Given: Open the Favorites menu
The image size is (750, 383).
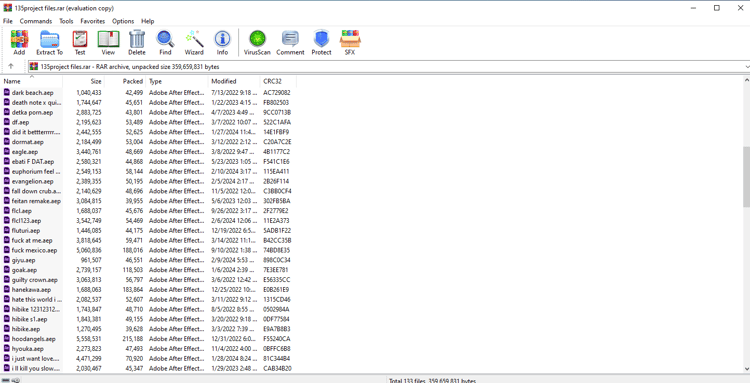Looking at the screenshot, I should (x=92, y=21).
